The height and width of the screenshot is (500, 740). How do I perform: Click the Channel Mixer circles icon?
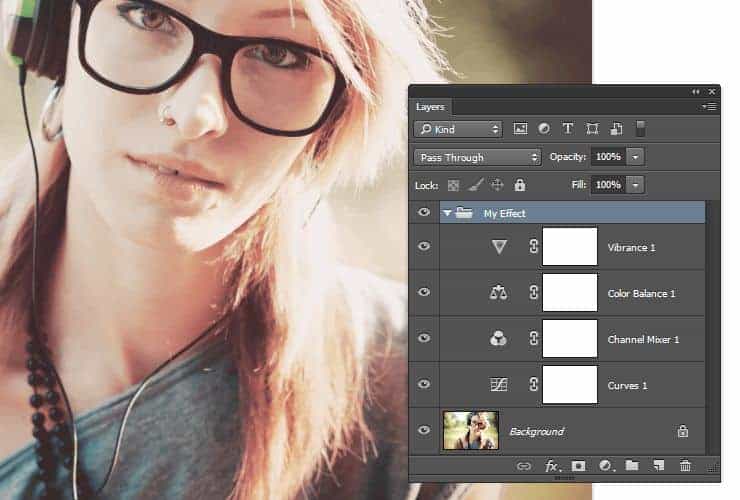498,339
